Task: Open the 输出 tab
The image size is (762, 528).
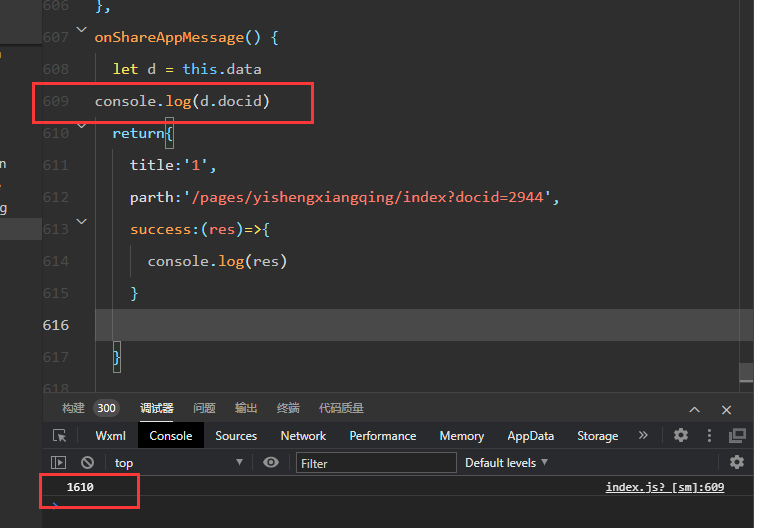Action: (246, 408)
